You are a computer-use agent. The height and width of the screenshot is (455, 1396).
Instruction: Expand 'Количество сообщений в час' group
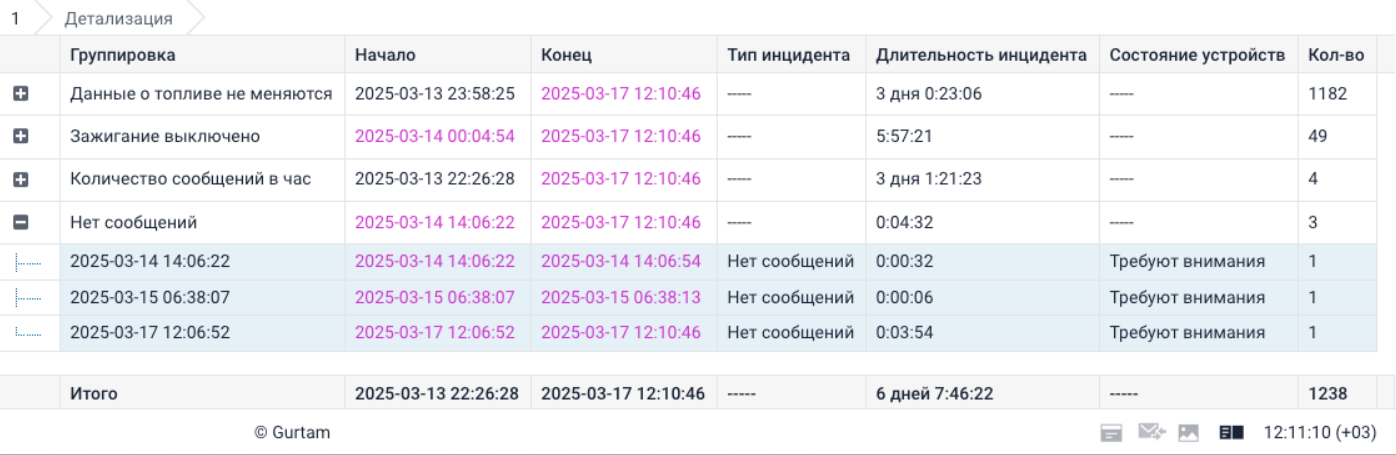click(20, 180)
